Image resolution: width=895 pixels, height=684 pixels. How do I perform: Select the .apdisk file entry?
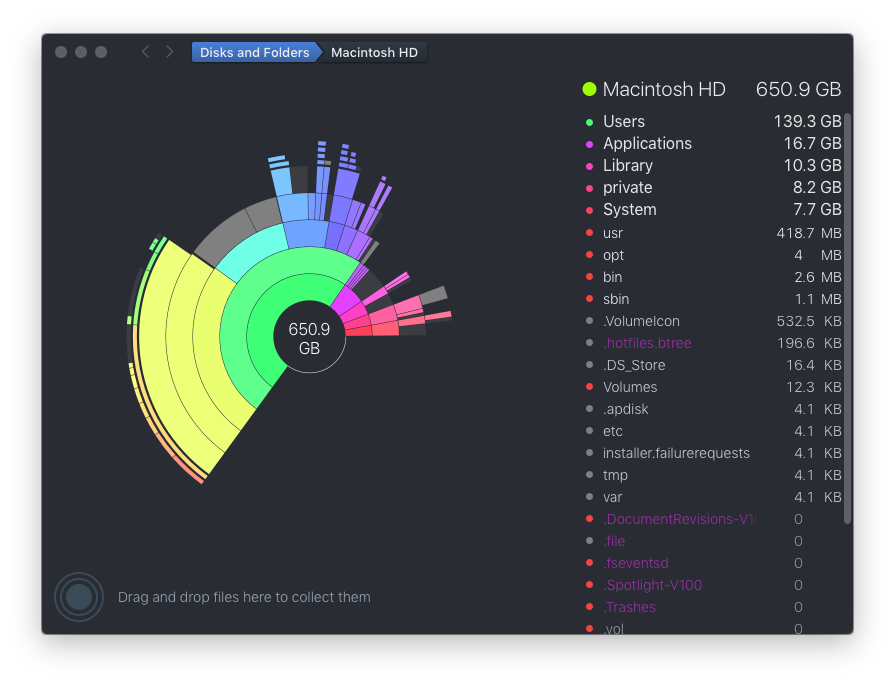[712, 409]
